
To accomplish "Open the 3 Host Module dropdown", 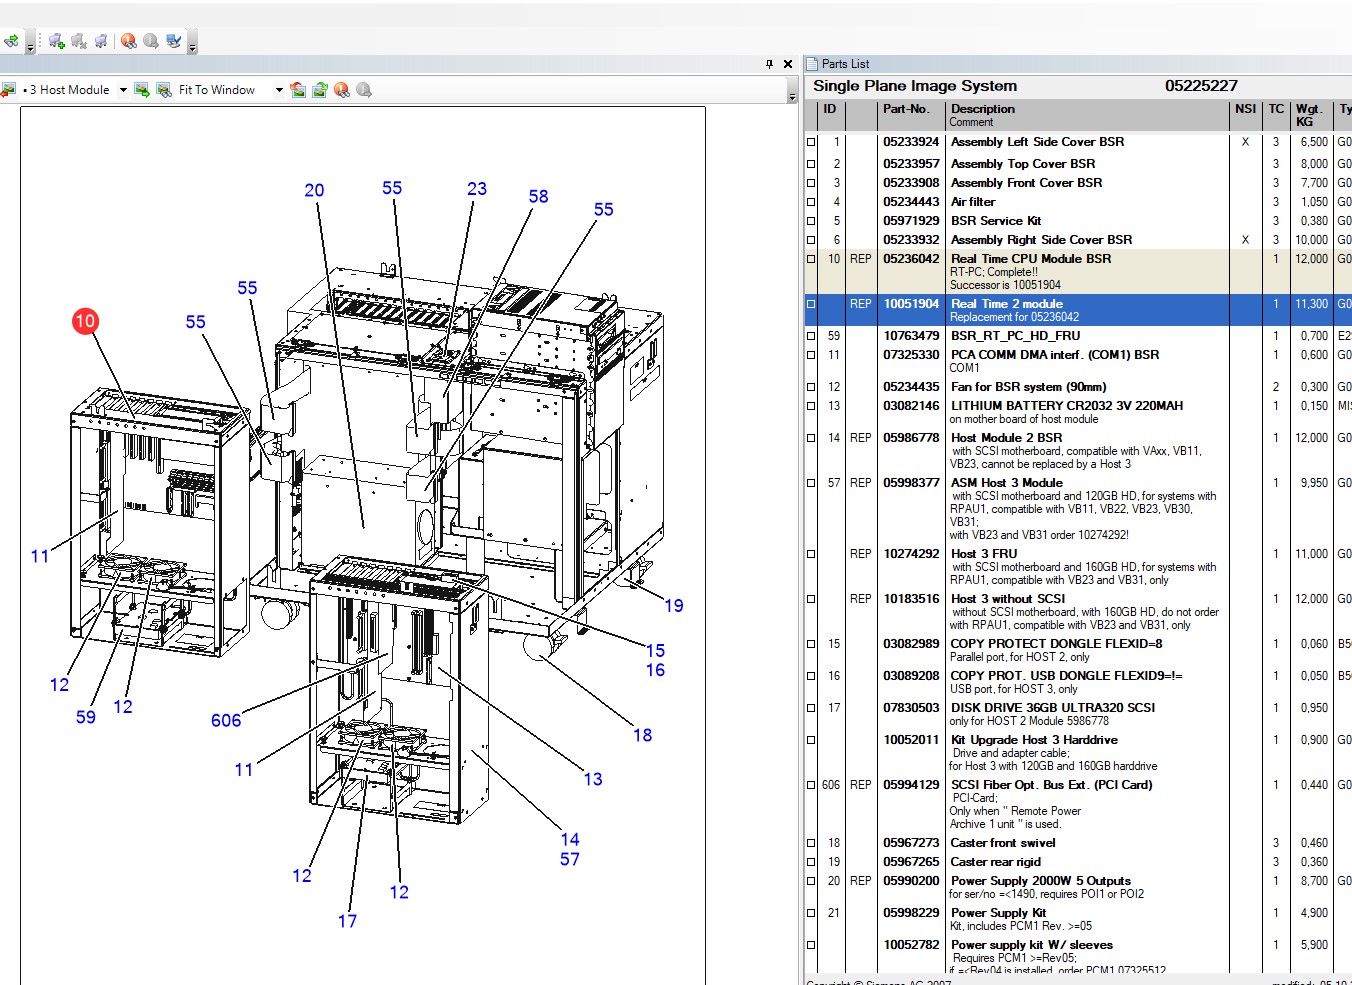I will coord(123,90).
